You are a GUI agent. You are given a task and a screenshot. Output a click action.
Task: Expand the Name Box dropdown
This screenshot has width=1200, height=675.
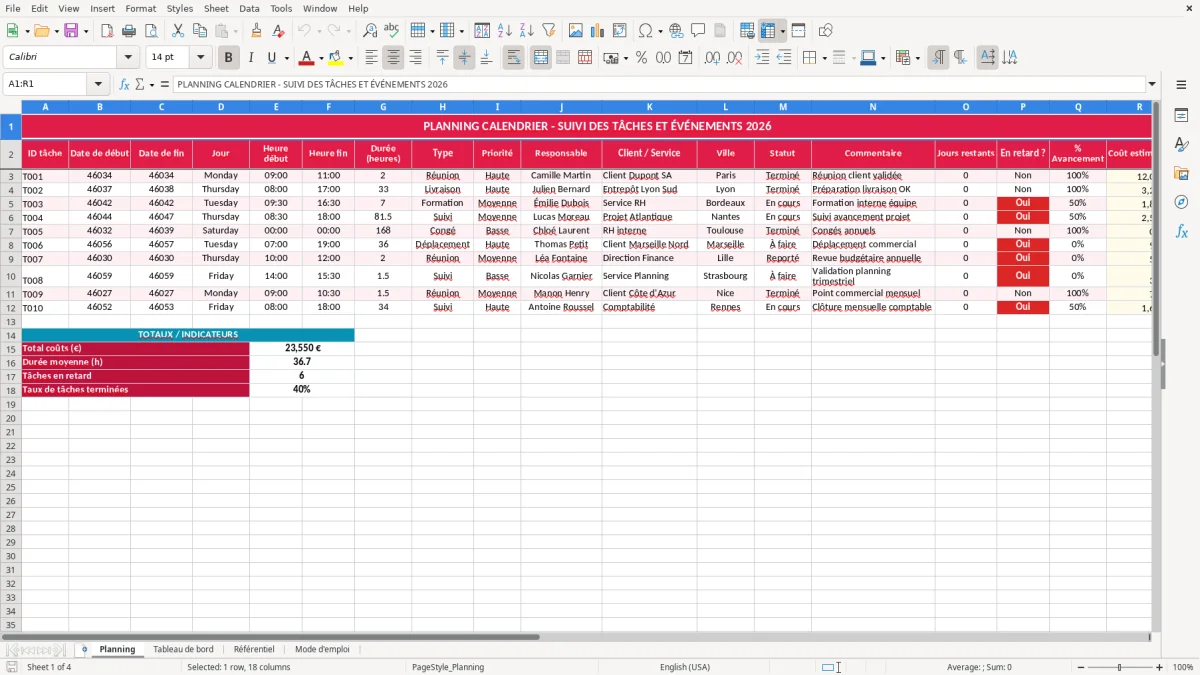[x=98, y=84]
